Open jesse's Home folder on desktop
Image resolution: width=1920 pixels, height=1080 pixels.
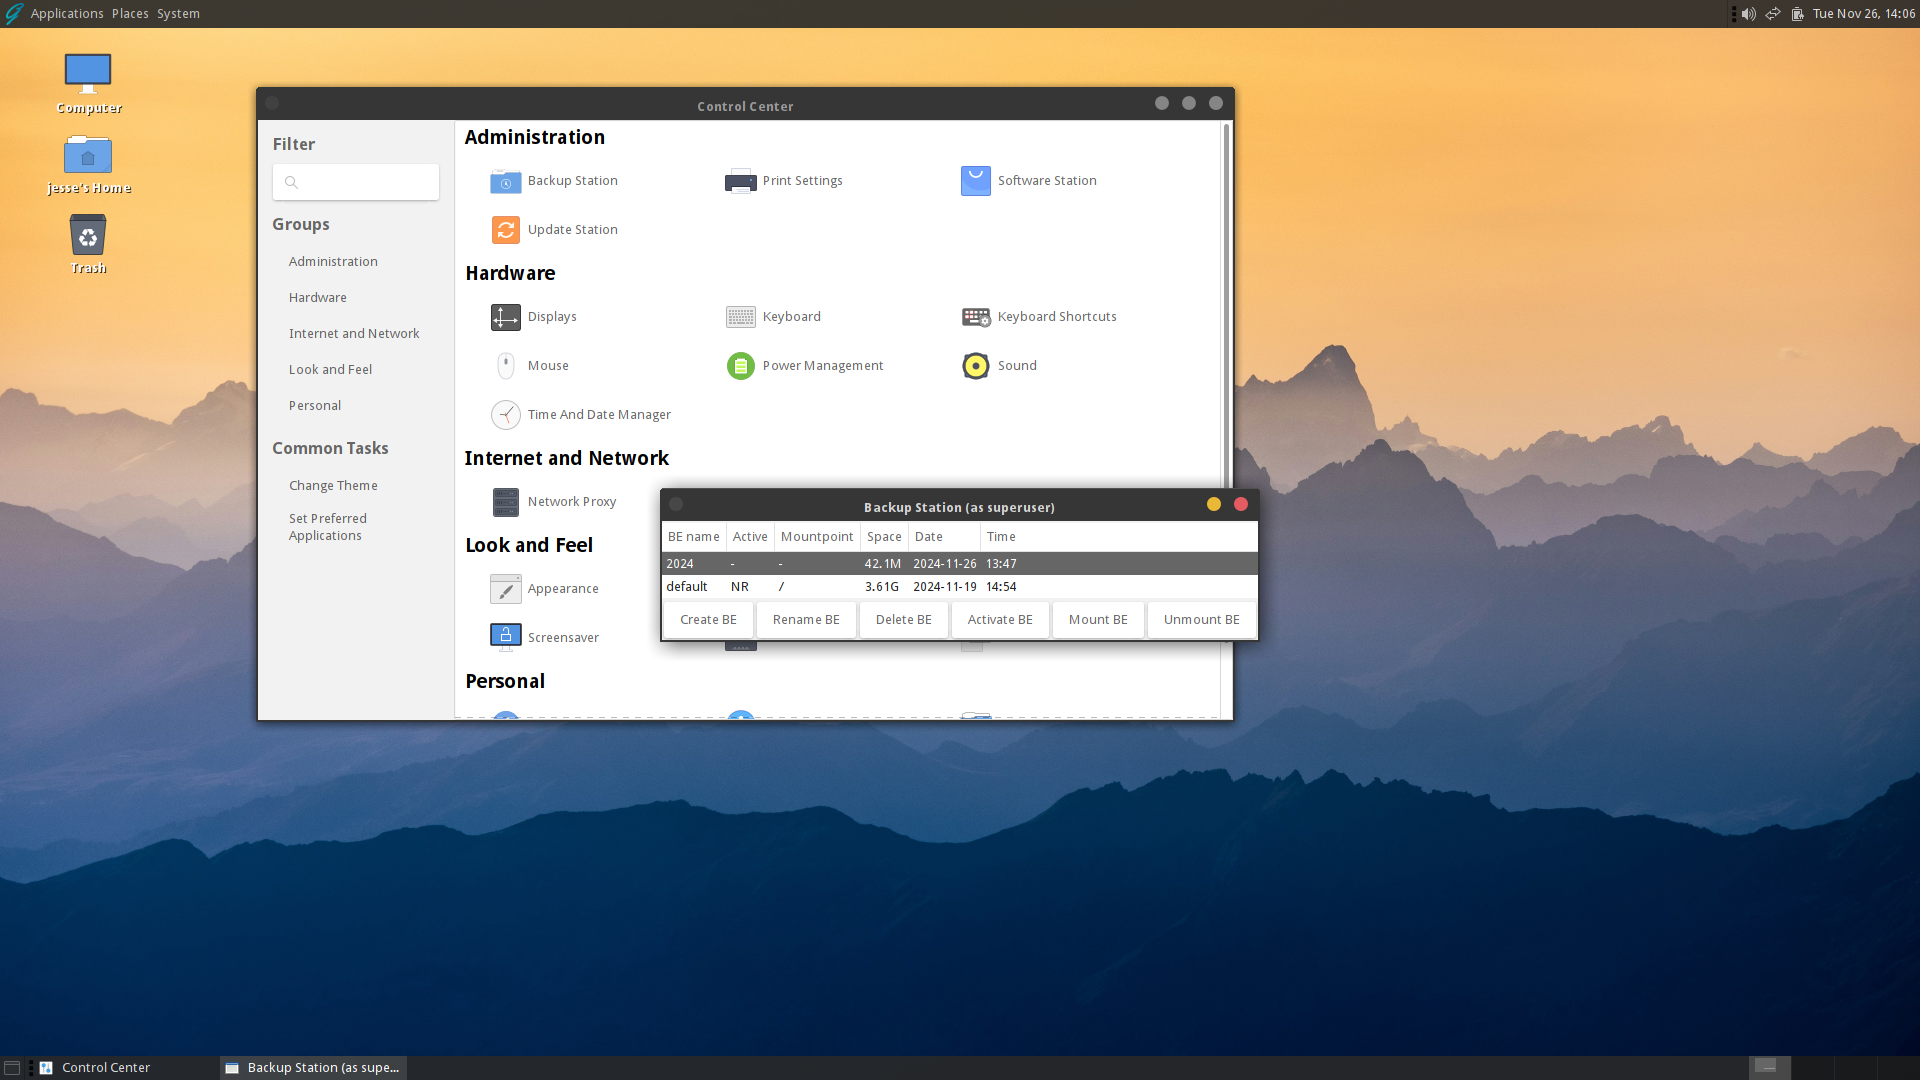coord(88,165)
